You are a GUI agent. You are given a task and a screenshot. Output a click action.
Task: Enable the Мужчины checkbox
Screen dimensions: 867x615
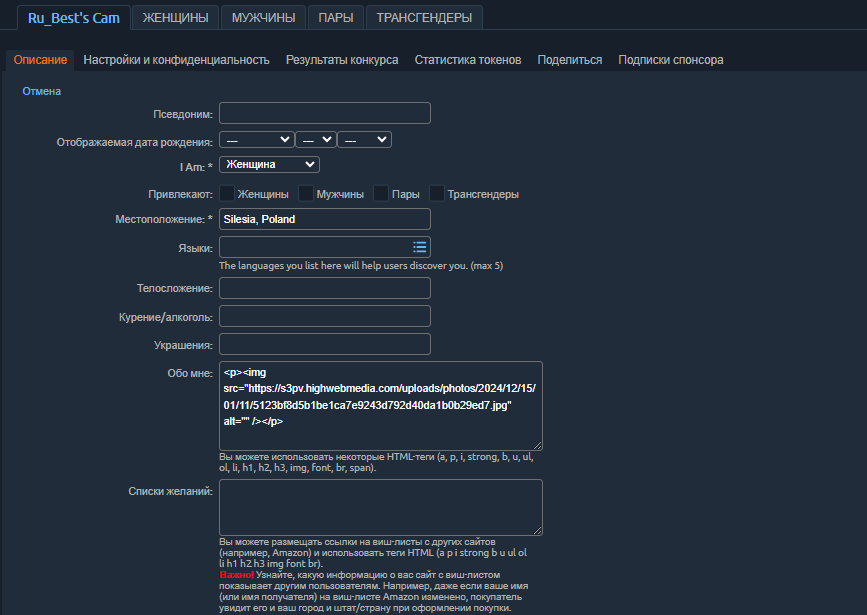click(304, 193)
